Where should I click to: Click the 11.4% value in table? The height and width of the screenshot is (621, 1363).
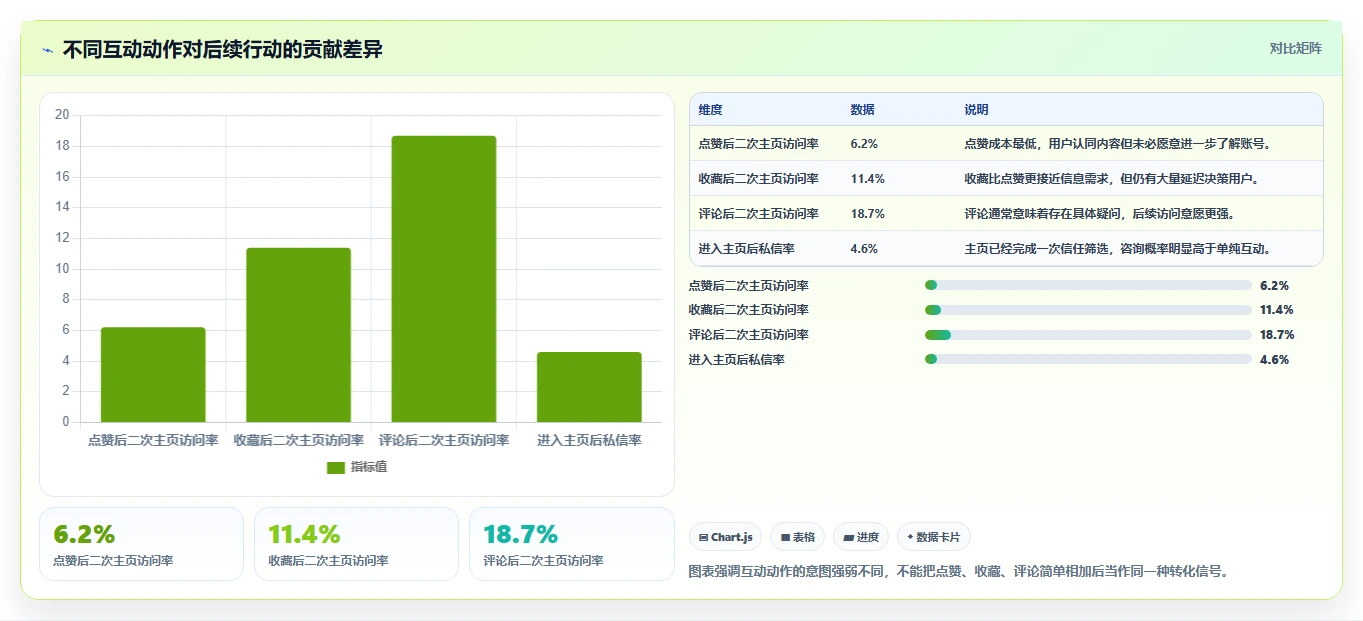[867, 179]
